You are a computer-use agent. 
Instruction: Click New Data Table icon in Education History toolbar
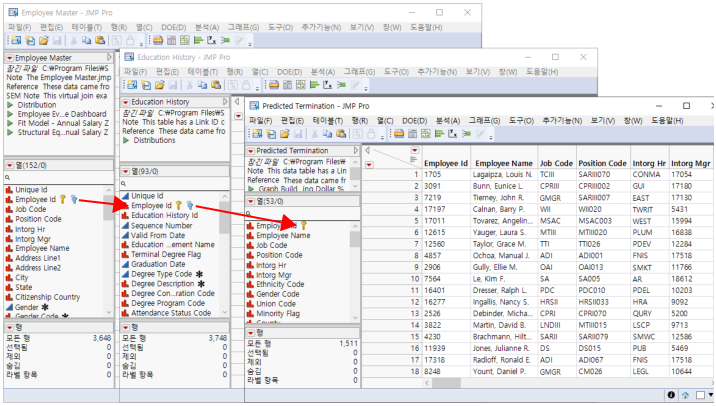[x=132, y=85]
